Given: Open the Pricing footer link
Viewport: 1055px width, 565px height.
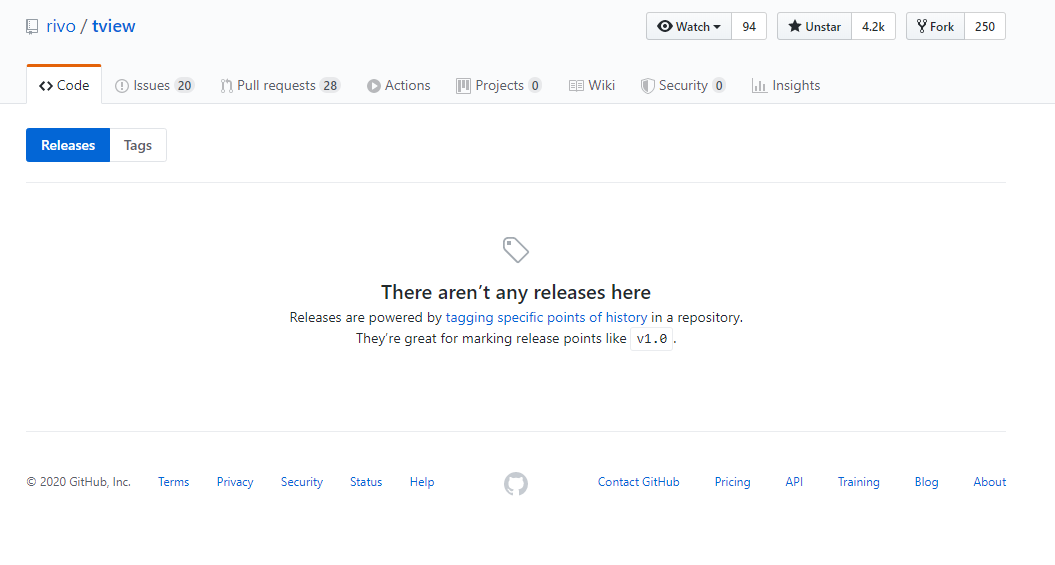Looking at the screenshot, I should click(x=732, y=482).
